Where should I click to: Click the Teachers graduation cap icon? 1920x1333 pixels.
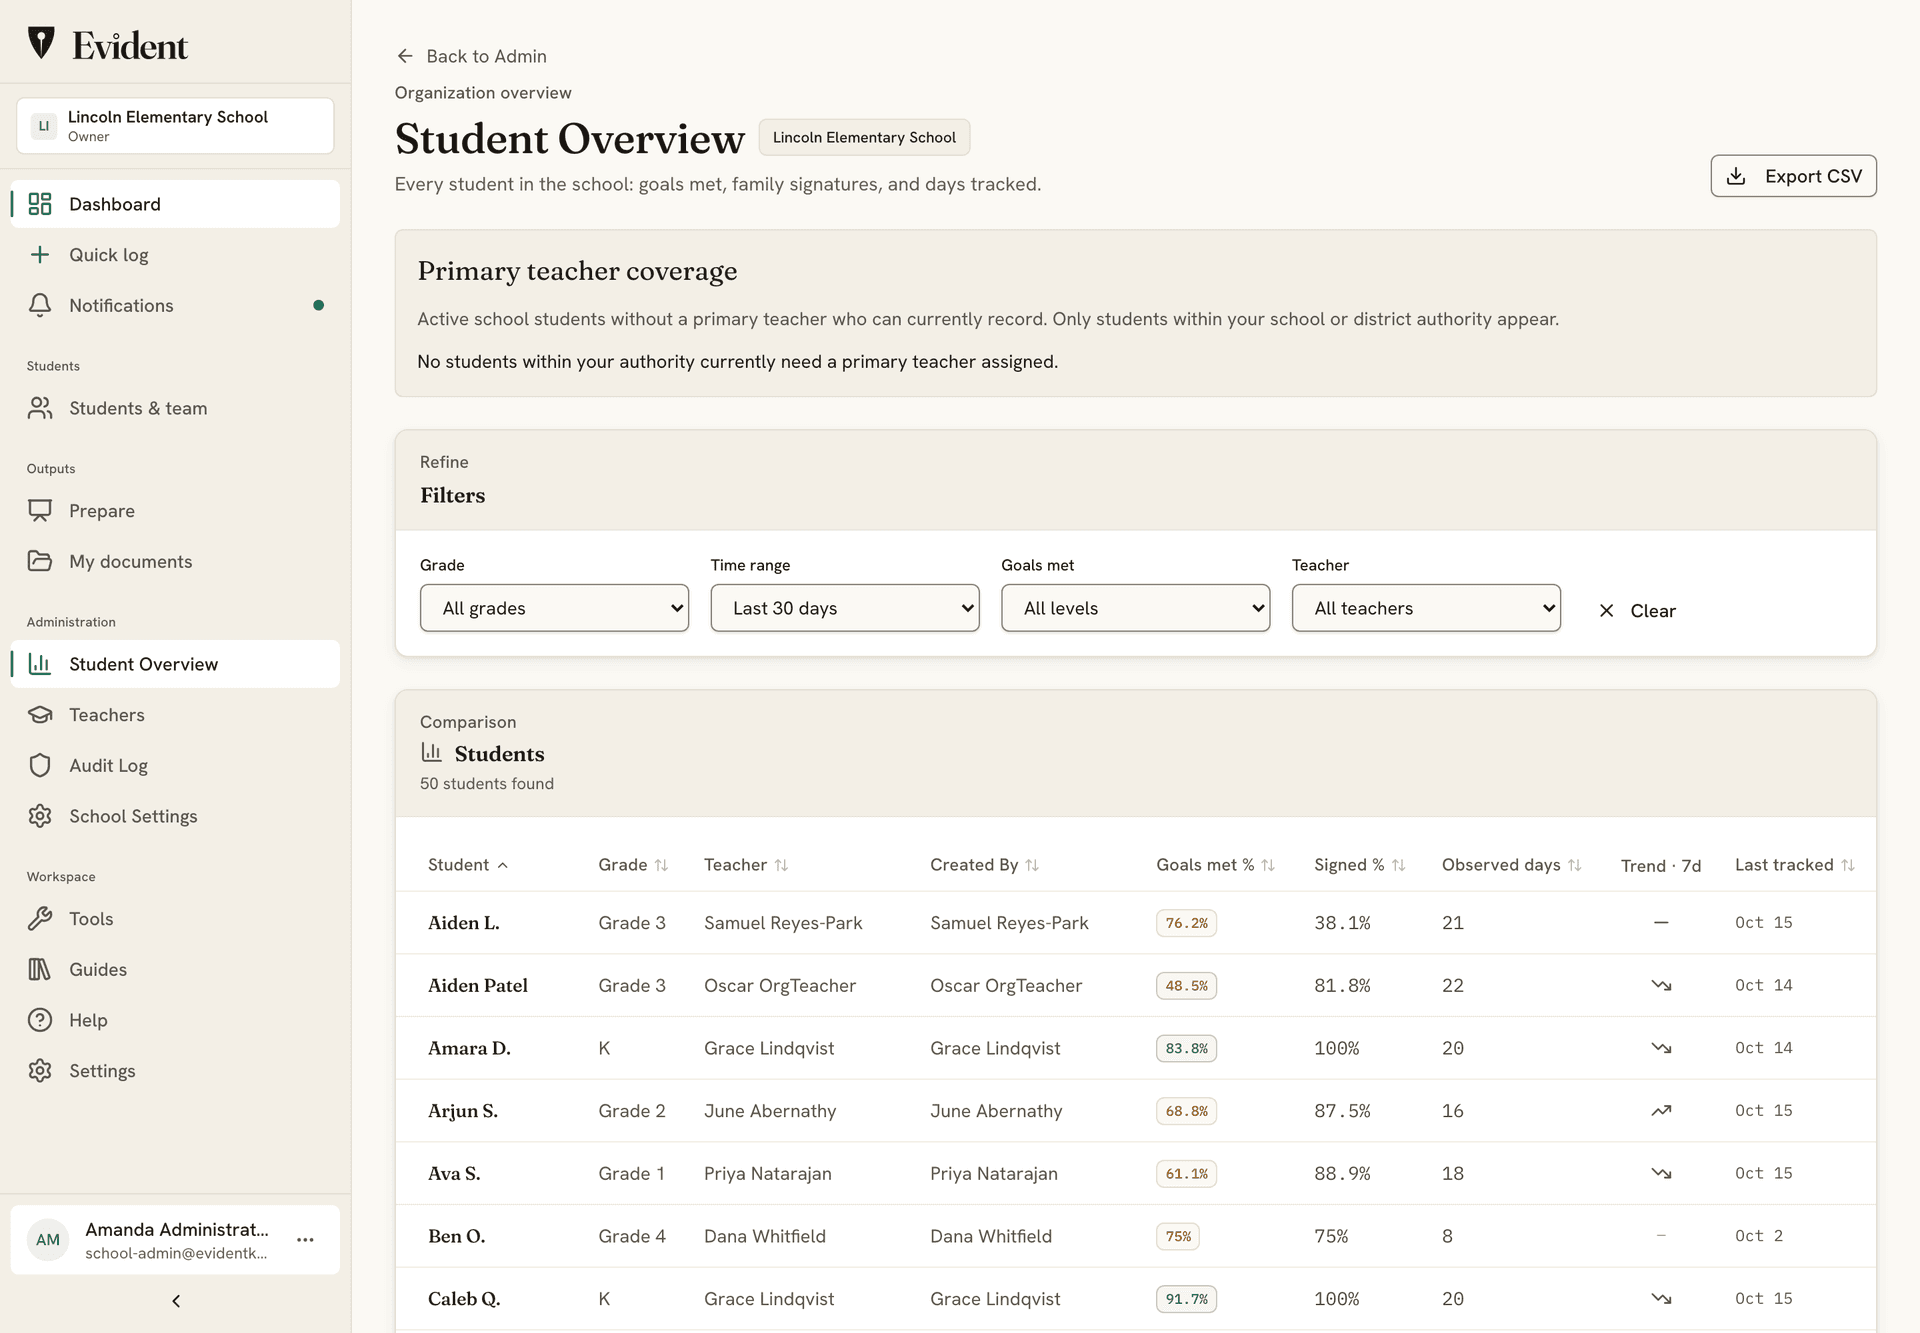(40, 715)
